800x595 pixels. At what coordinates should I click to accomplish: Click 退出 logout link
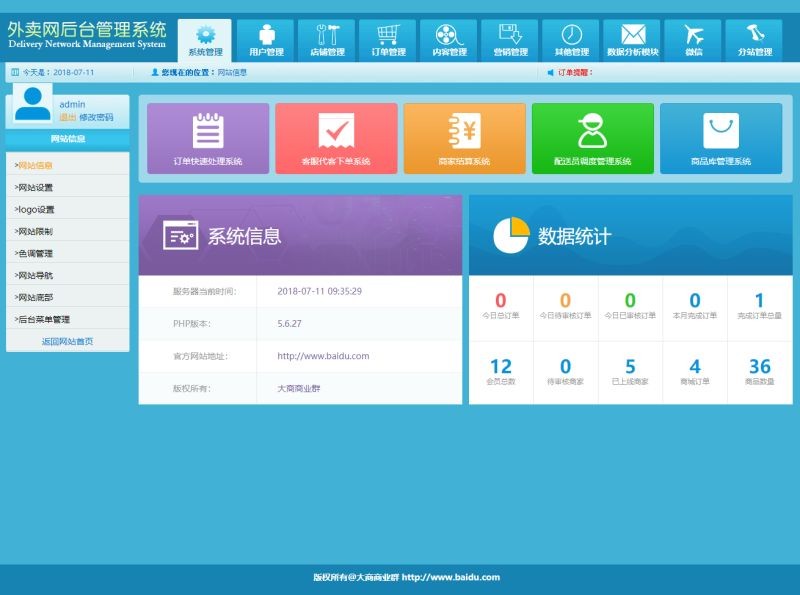[x=67, y=117]
